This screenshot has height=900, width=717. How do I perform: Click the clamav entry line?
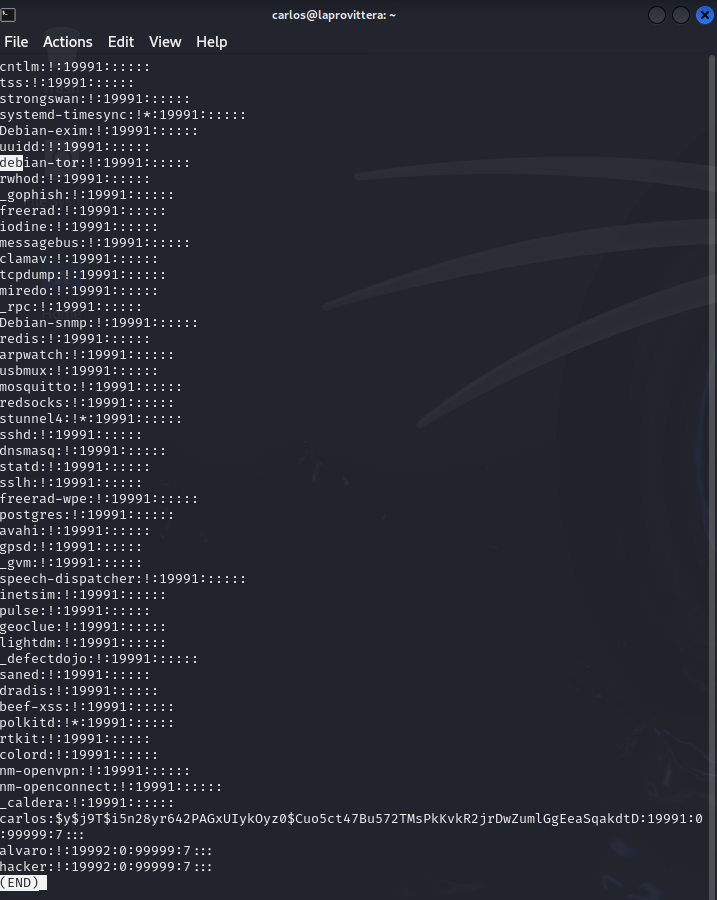tap(79, 259)
